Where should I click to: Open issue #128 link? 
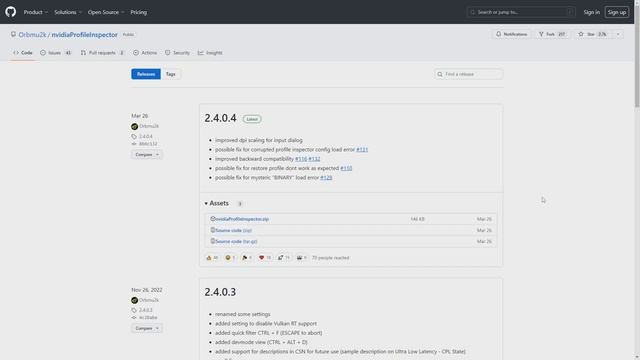click(x=326, y=178)
